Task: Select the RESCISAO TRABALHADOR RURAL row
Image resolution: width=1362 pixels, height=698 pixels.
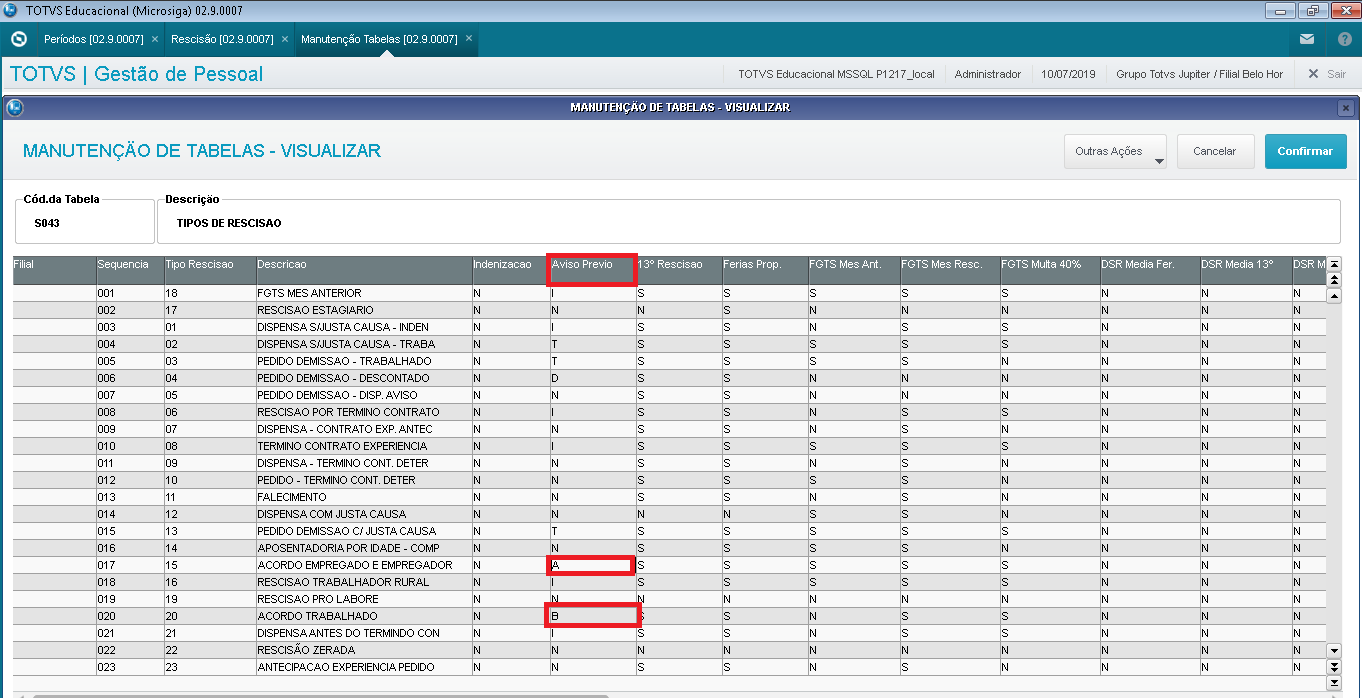Action: (669, 582)
